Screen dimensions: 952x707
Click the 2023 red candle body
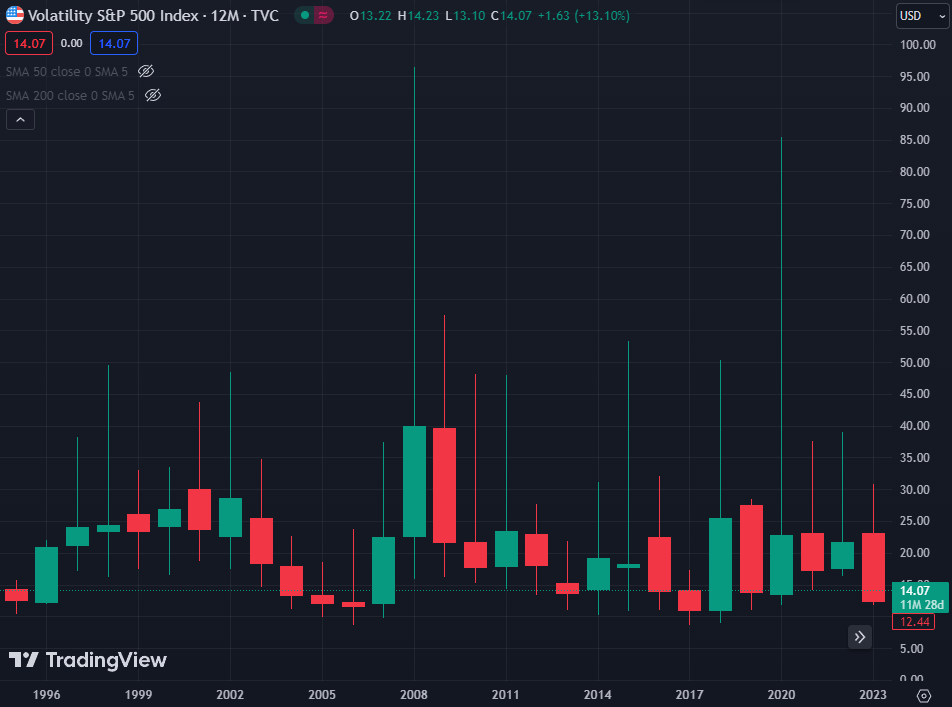(x=874, y=568)
